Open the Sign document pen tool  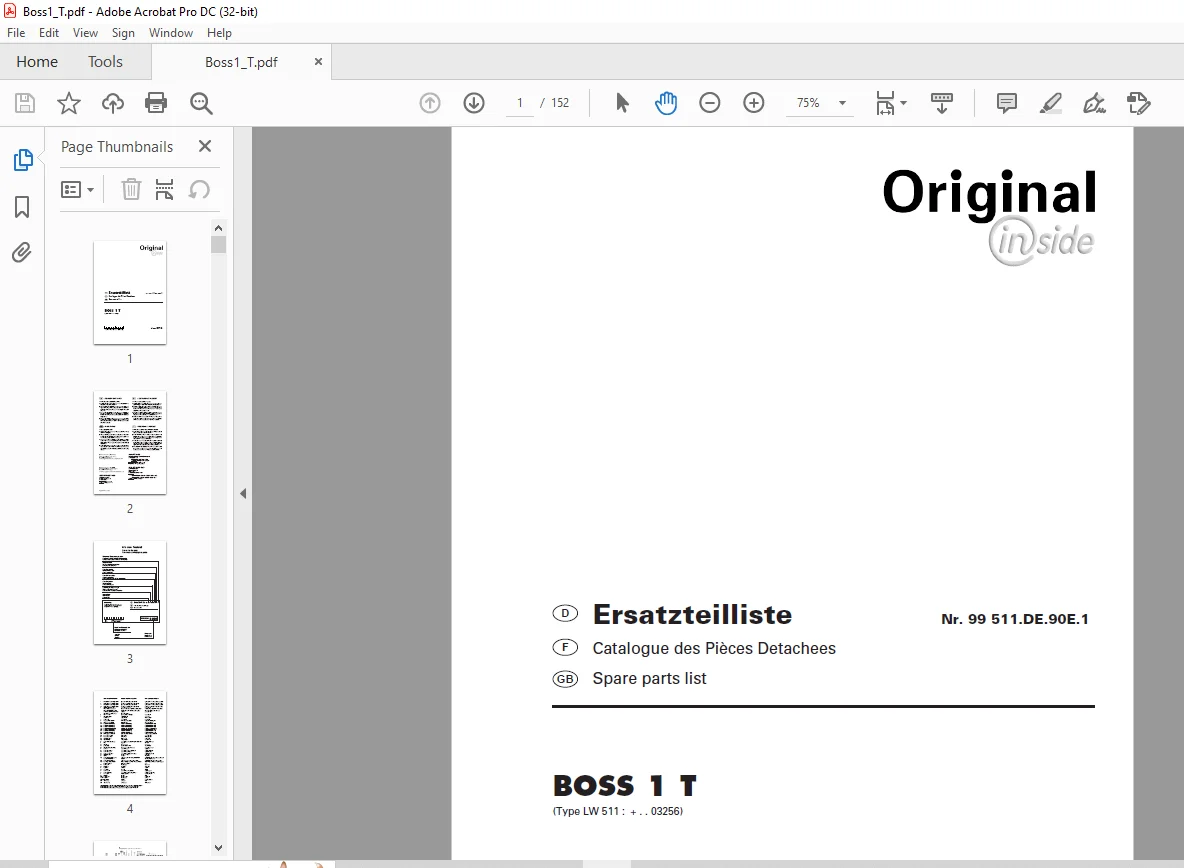[1094, 103]
